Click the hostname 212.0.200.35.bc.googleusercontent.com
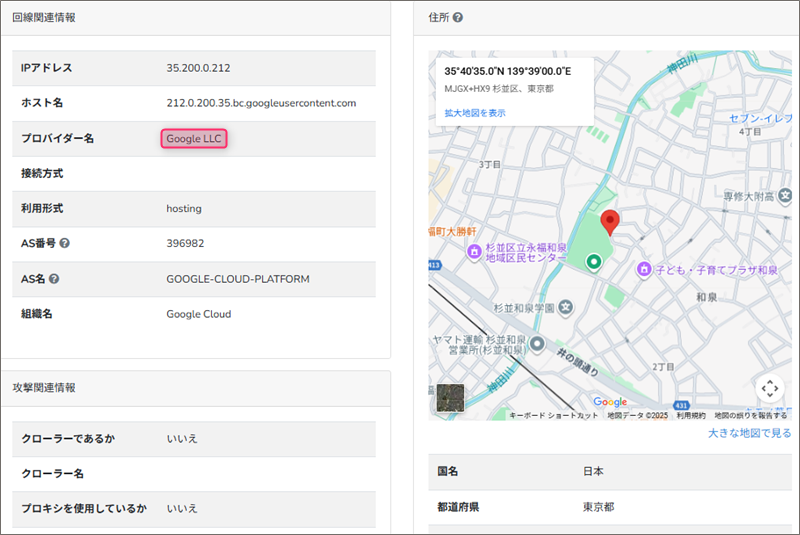The width and height of the screenshot is (800, 535). [x=261, y=103]
